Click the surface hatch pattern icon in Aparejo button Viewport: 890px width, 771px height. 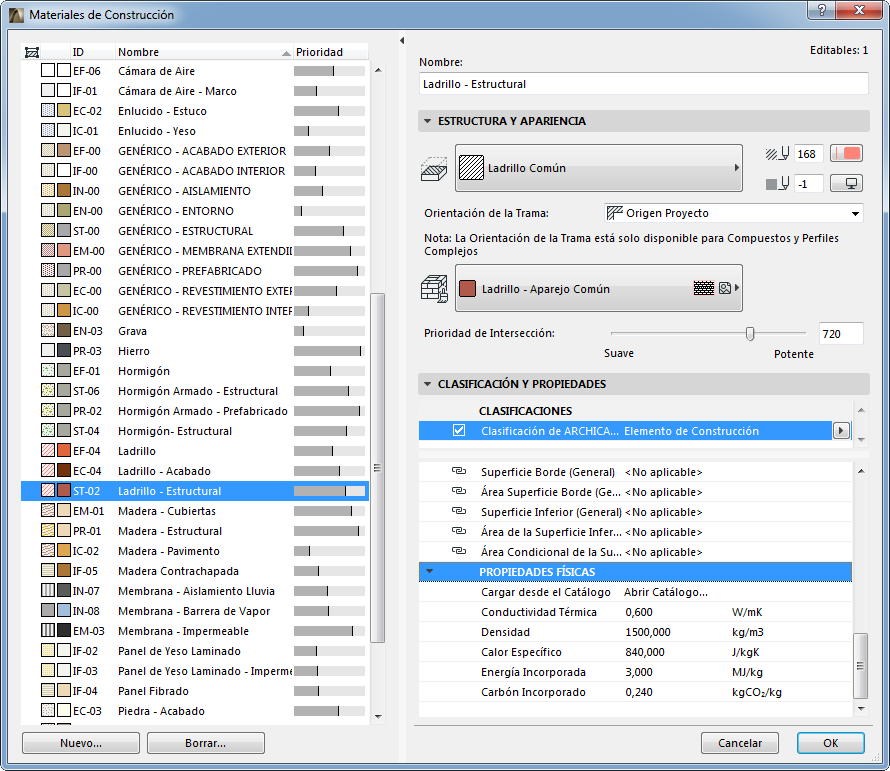[x=703, y=288]
